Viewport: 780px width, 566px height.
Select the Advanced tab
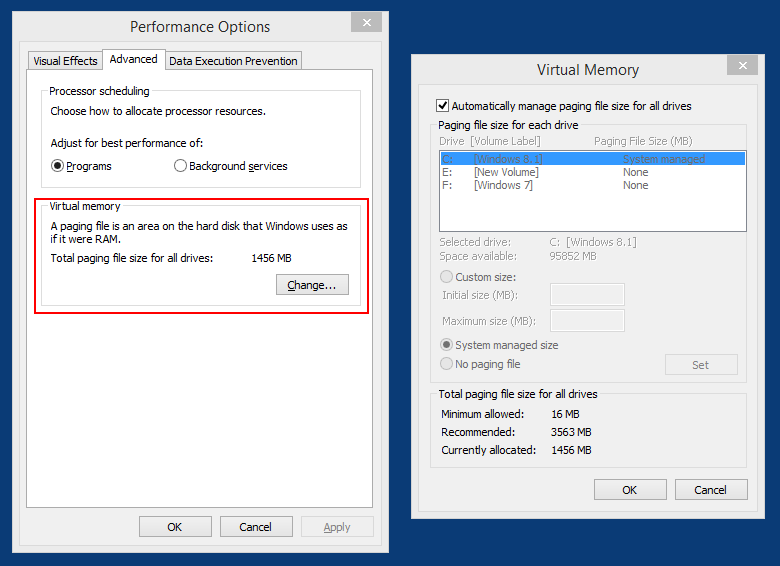click(134, 60)
